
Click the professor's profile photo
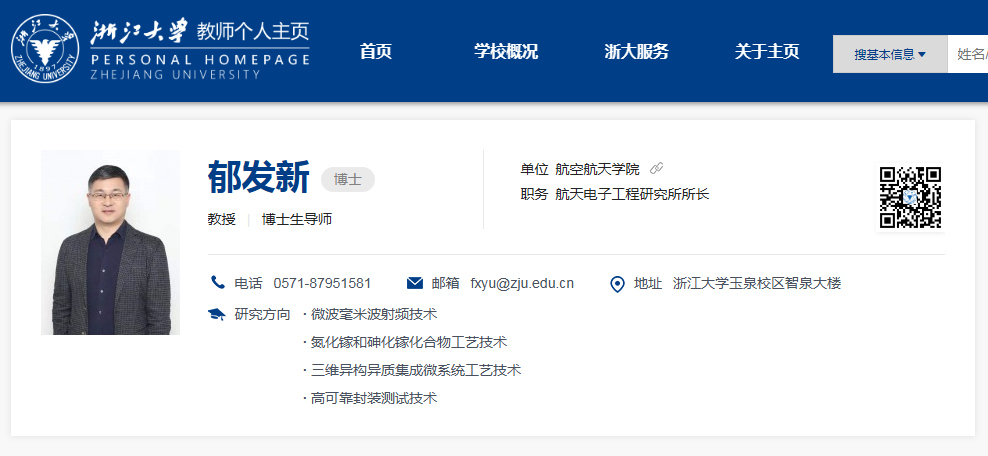pos(110,242)
